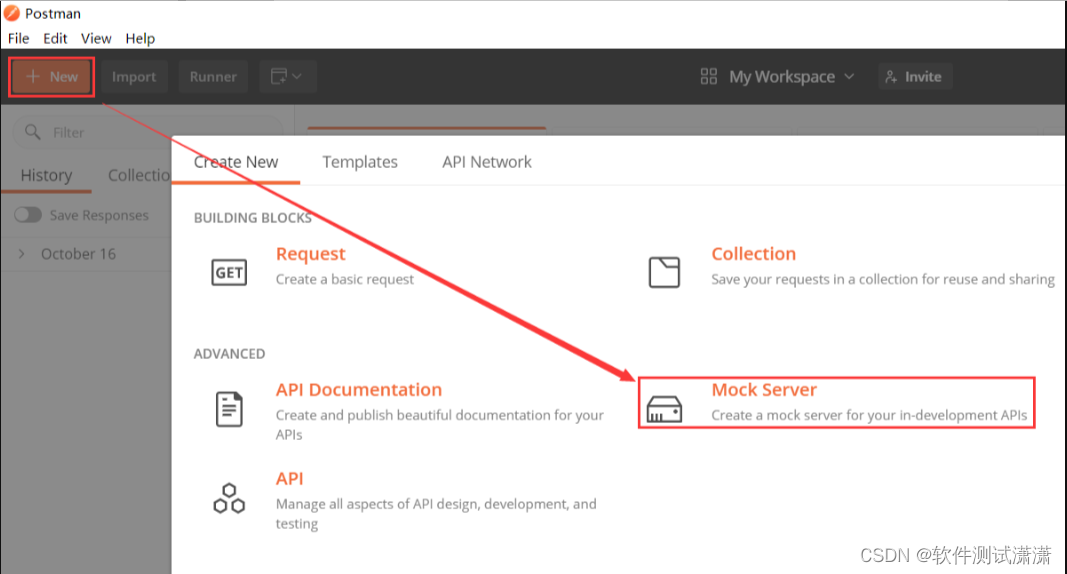Open the File menu
Viewport: 1067px width, 574px height.
[18, 38]
